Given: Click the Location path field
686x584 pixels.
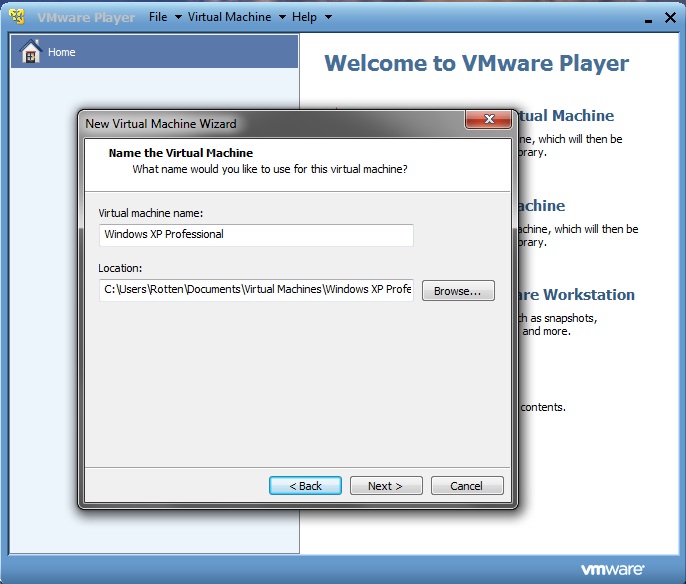Looking at the screenshot, I should [x=256, y=290].
